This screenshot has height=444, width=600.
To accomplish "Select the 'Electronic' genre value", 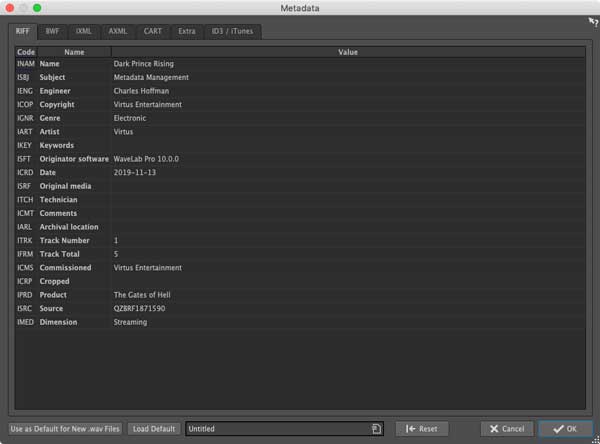I will [130, 118].
